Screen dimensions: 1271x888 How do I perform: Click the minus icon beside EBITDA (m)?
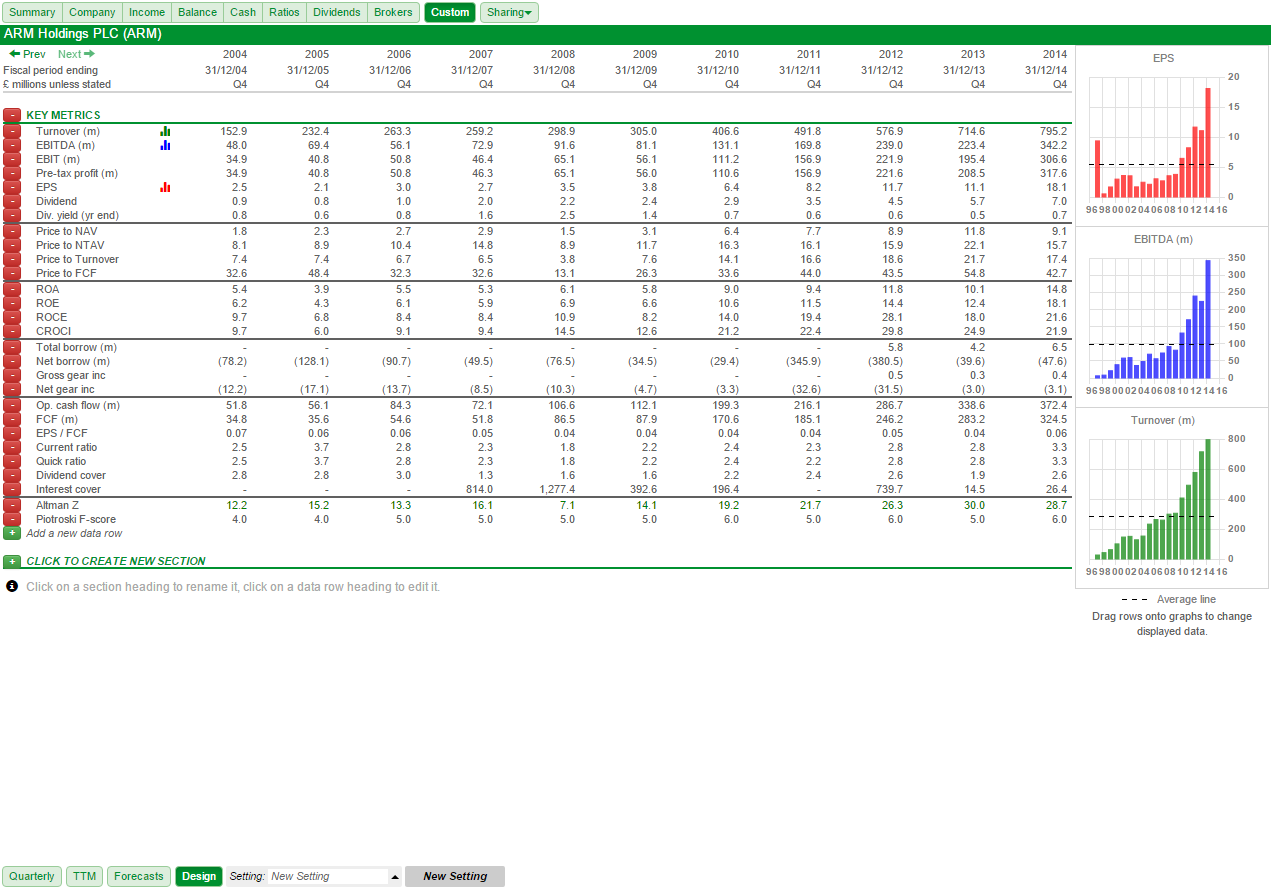12,145
